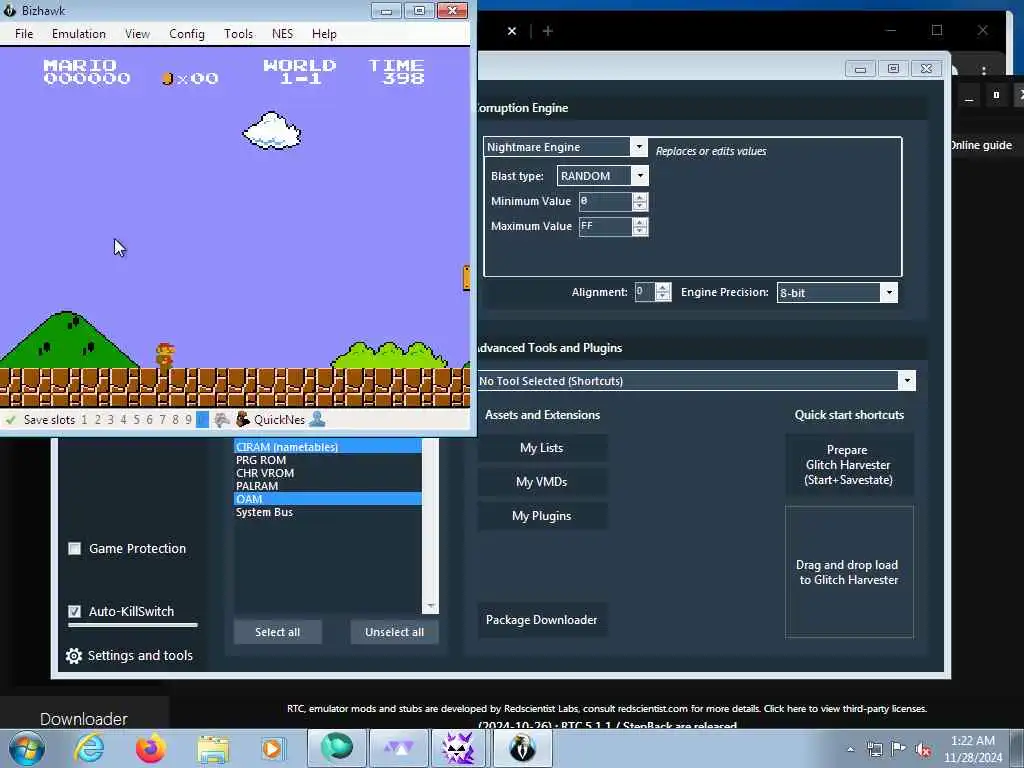The height and width of the screenshot is (768, 1024).
Task: Expand the No Tool Selected (Shortcuts) dropdown
Action: pyautogui.click(x=906, y=381)
